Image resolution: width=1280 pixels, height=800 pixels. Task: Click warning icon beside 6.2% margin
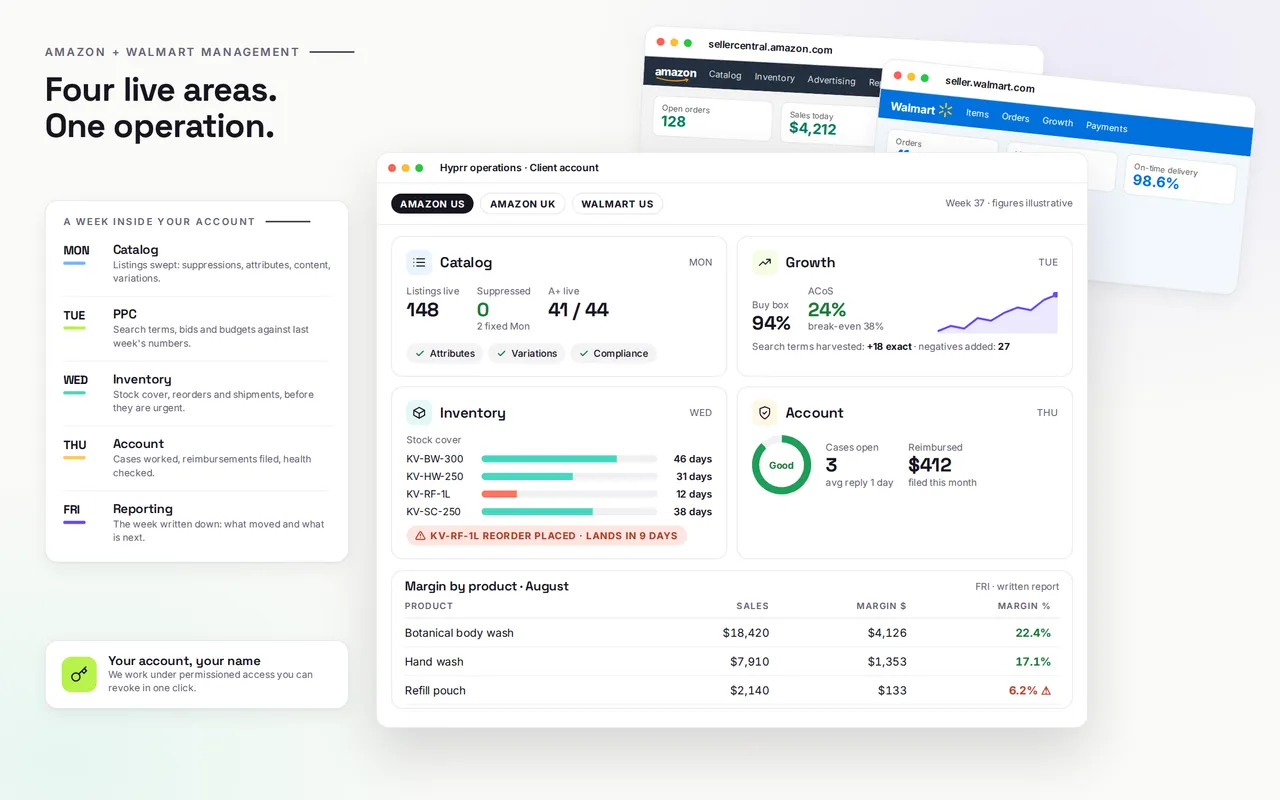[x=1046, y=690]
